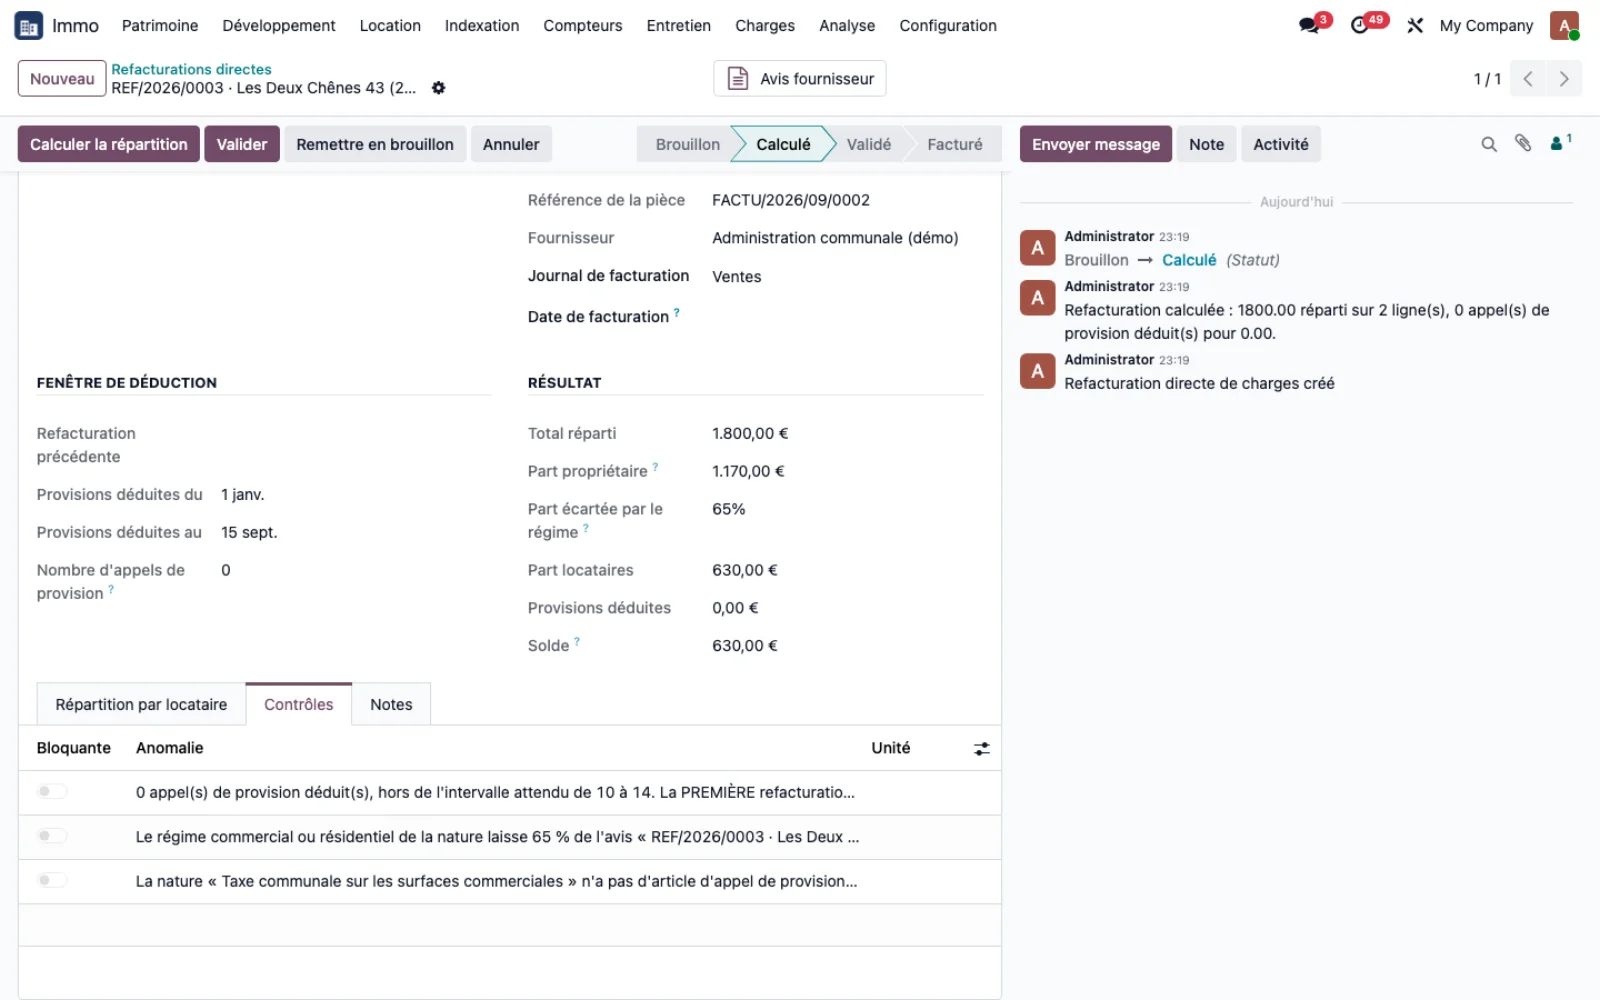Screen dimensions: 1600x1000
Task: Click Calculer la répartition button
Action: point(109,144)
